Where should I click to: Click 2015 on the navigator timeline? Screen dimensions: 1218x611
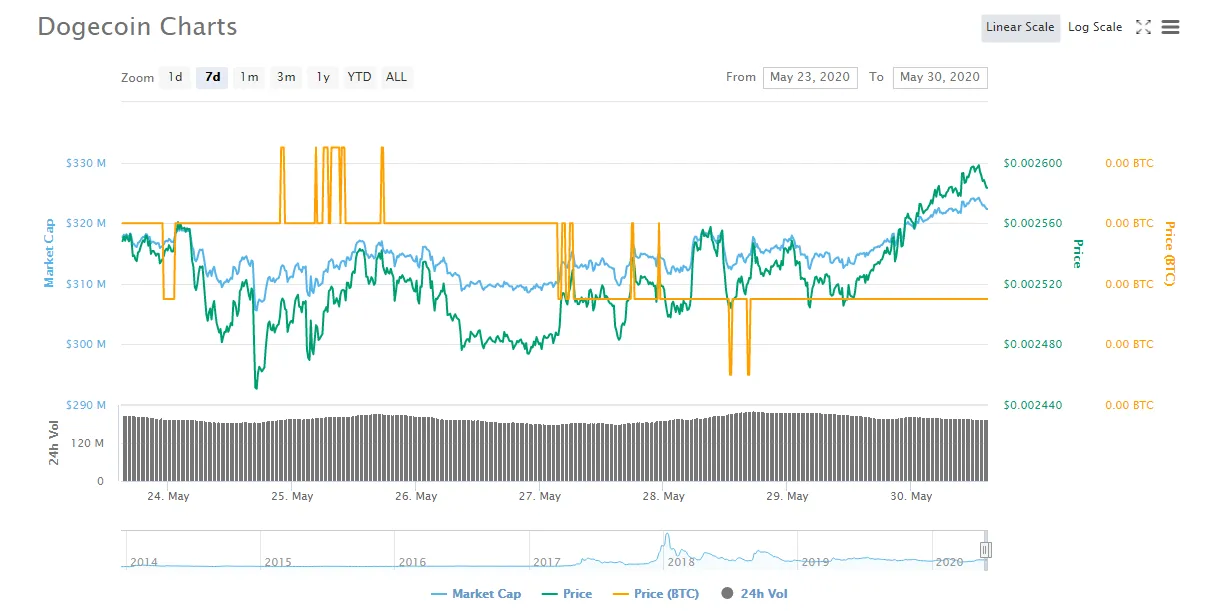point(278,562)
